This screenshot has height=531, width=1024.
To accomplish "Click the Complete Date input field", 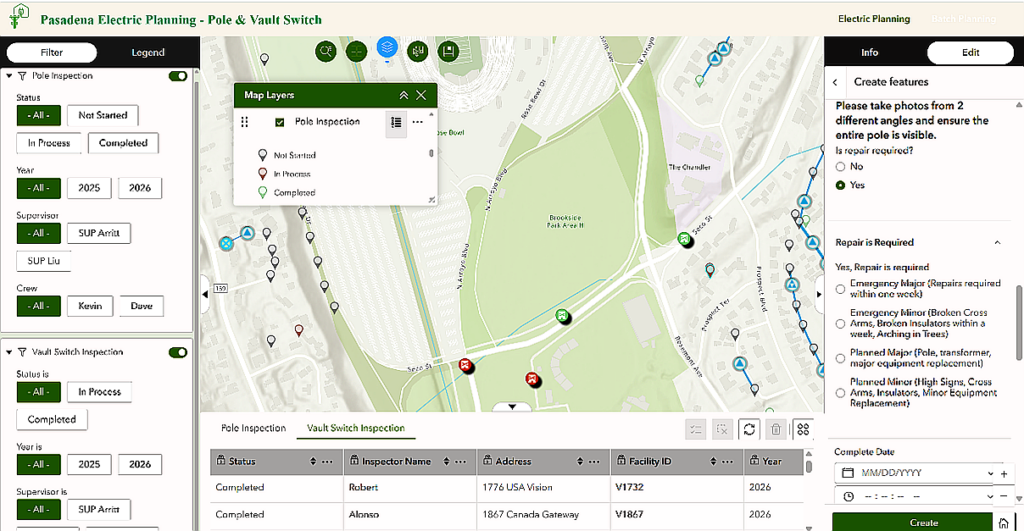I will coord(913,473).
